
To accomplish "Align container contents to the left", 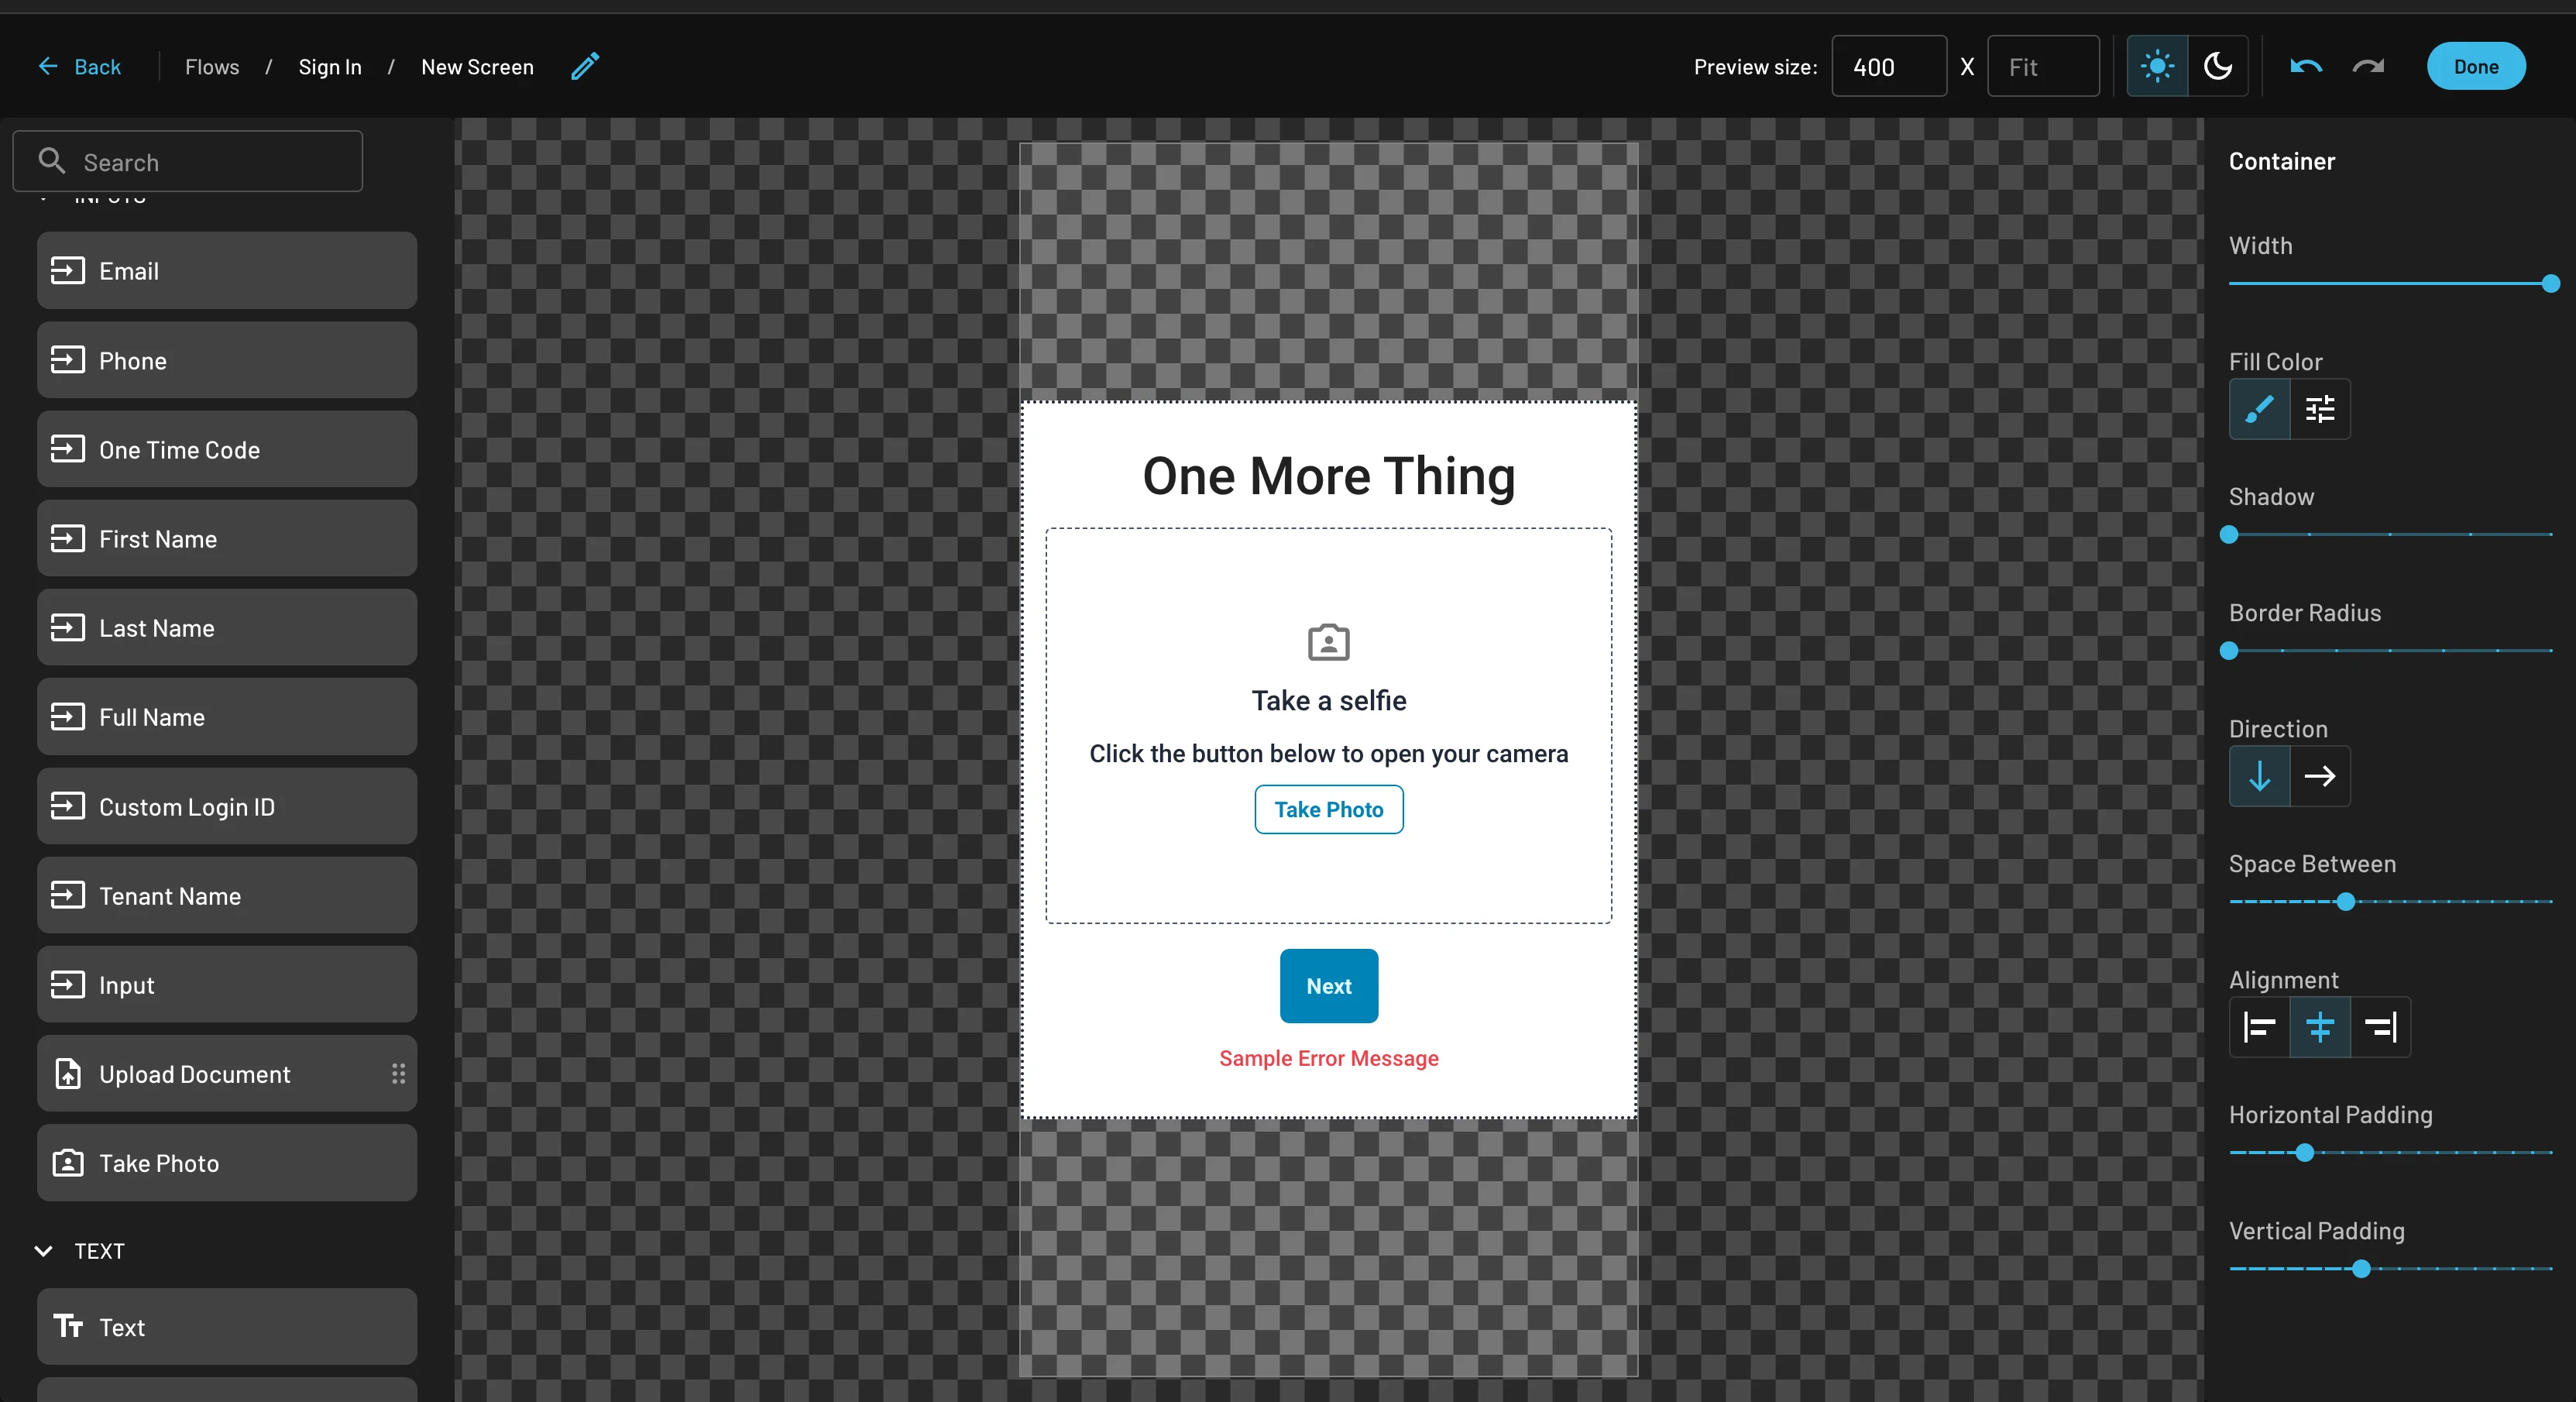I will 2259,1027.
